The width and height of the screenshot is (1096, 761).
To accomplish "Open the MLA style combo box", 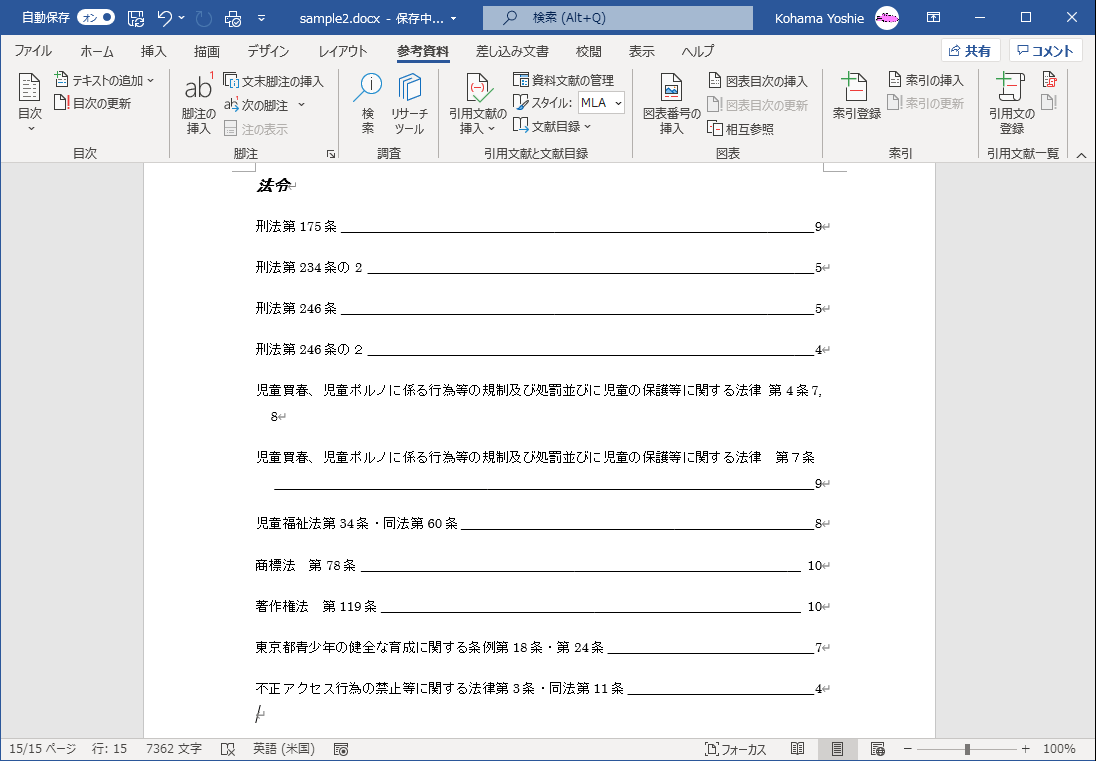I will pyautogui.click(x=601, y=103).
